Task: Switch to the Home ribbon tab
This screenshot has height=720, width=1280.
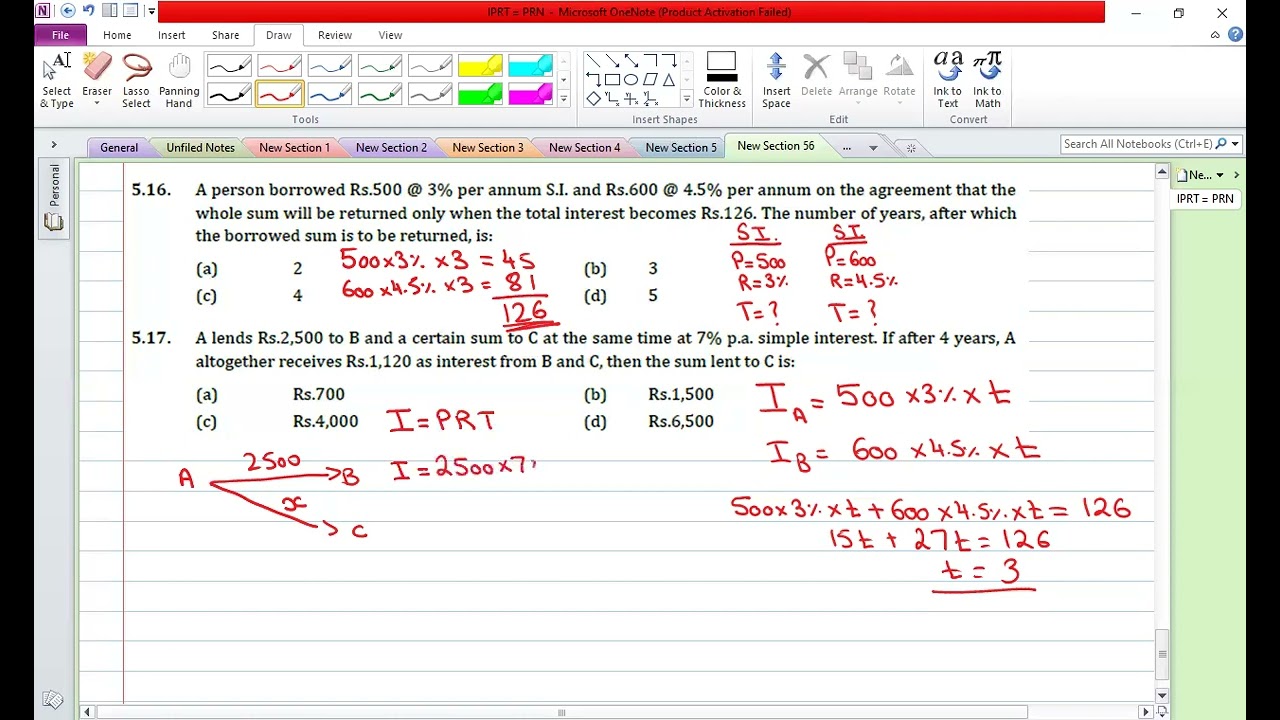Action: (x=117, y=35)
